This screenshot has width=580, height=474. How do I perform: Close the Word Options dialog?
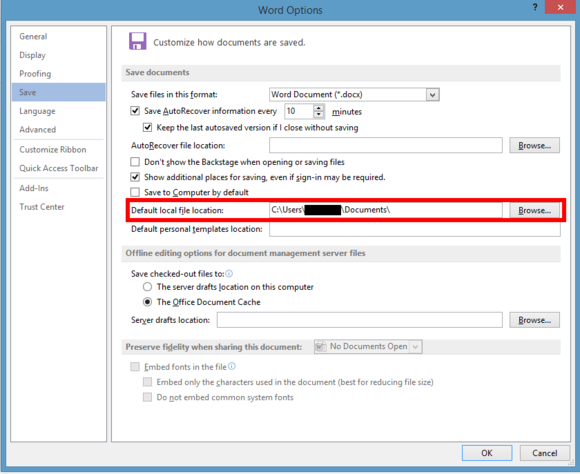pos(560,7)
